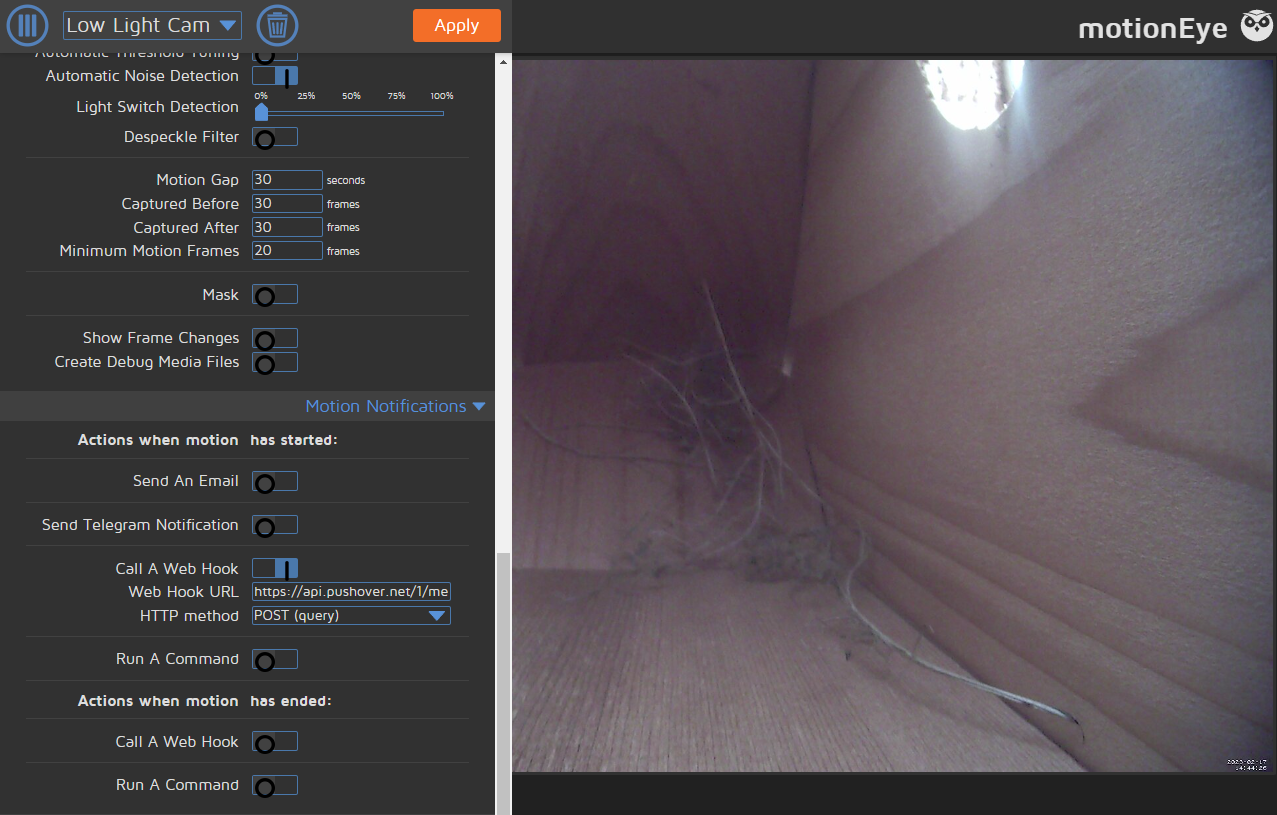Enable the Mask switch

click(x=275, y=295)
